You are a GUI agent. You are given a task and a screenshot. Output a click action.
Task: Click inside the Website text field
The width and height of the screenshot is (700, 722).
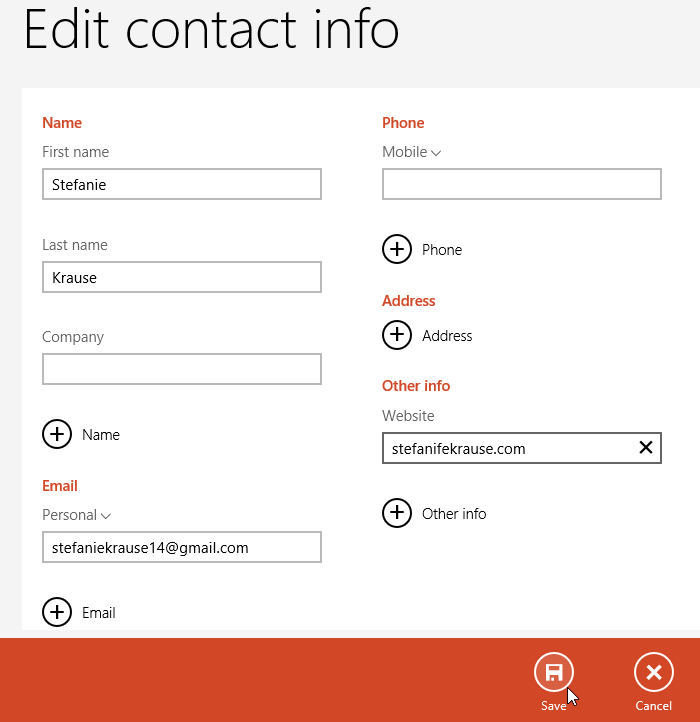pos(505,448)
